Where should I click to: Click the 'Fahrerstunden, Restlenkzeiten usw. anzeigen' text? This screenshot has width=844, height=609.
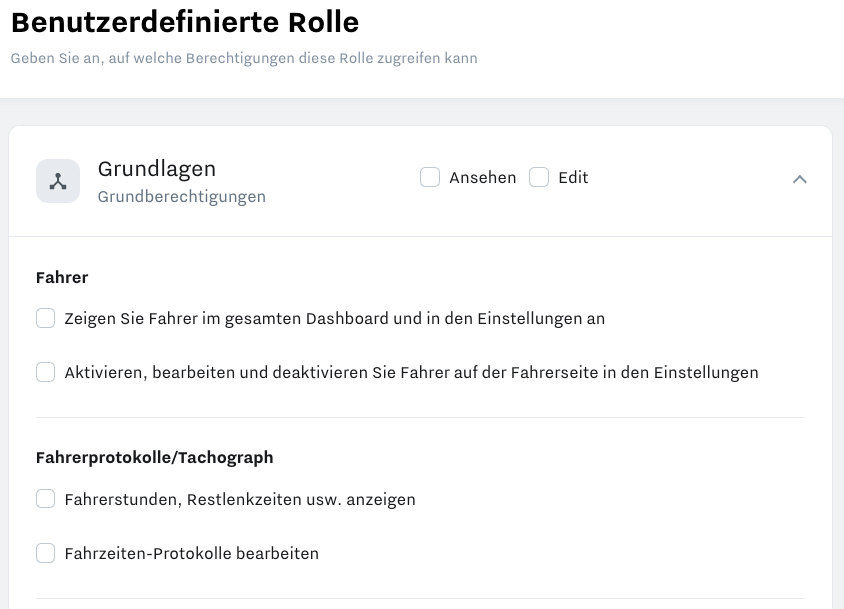[239, 499]
